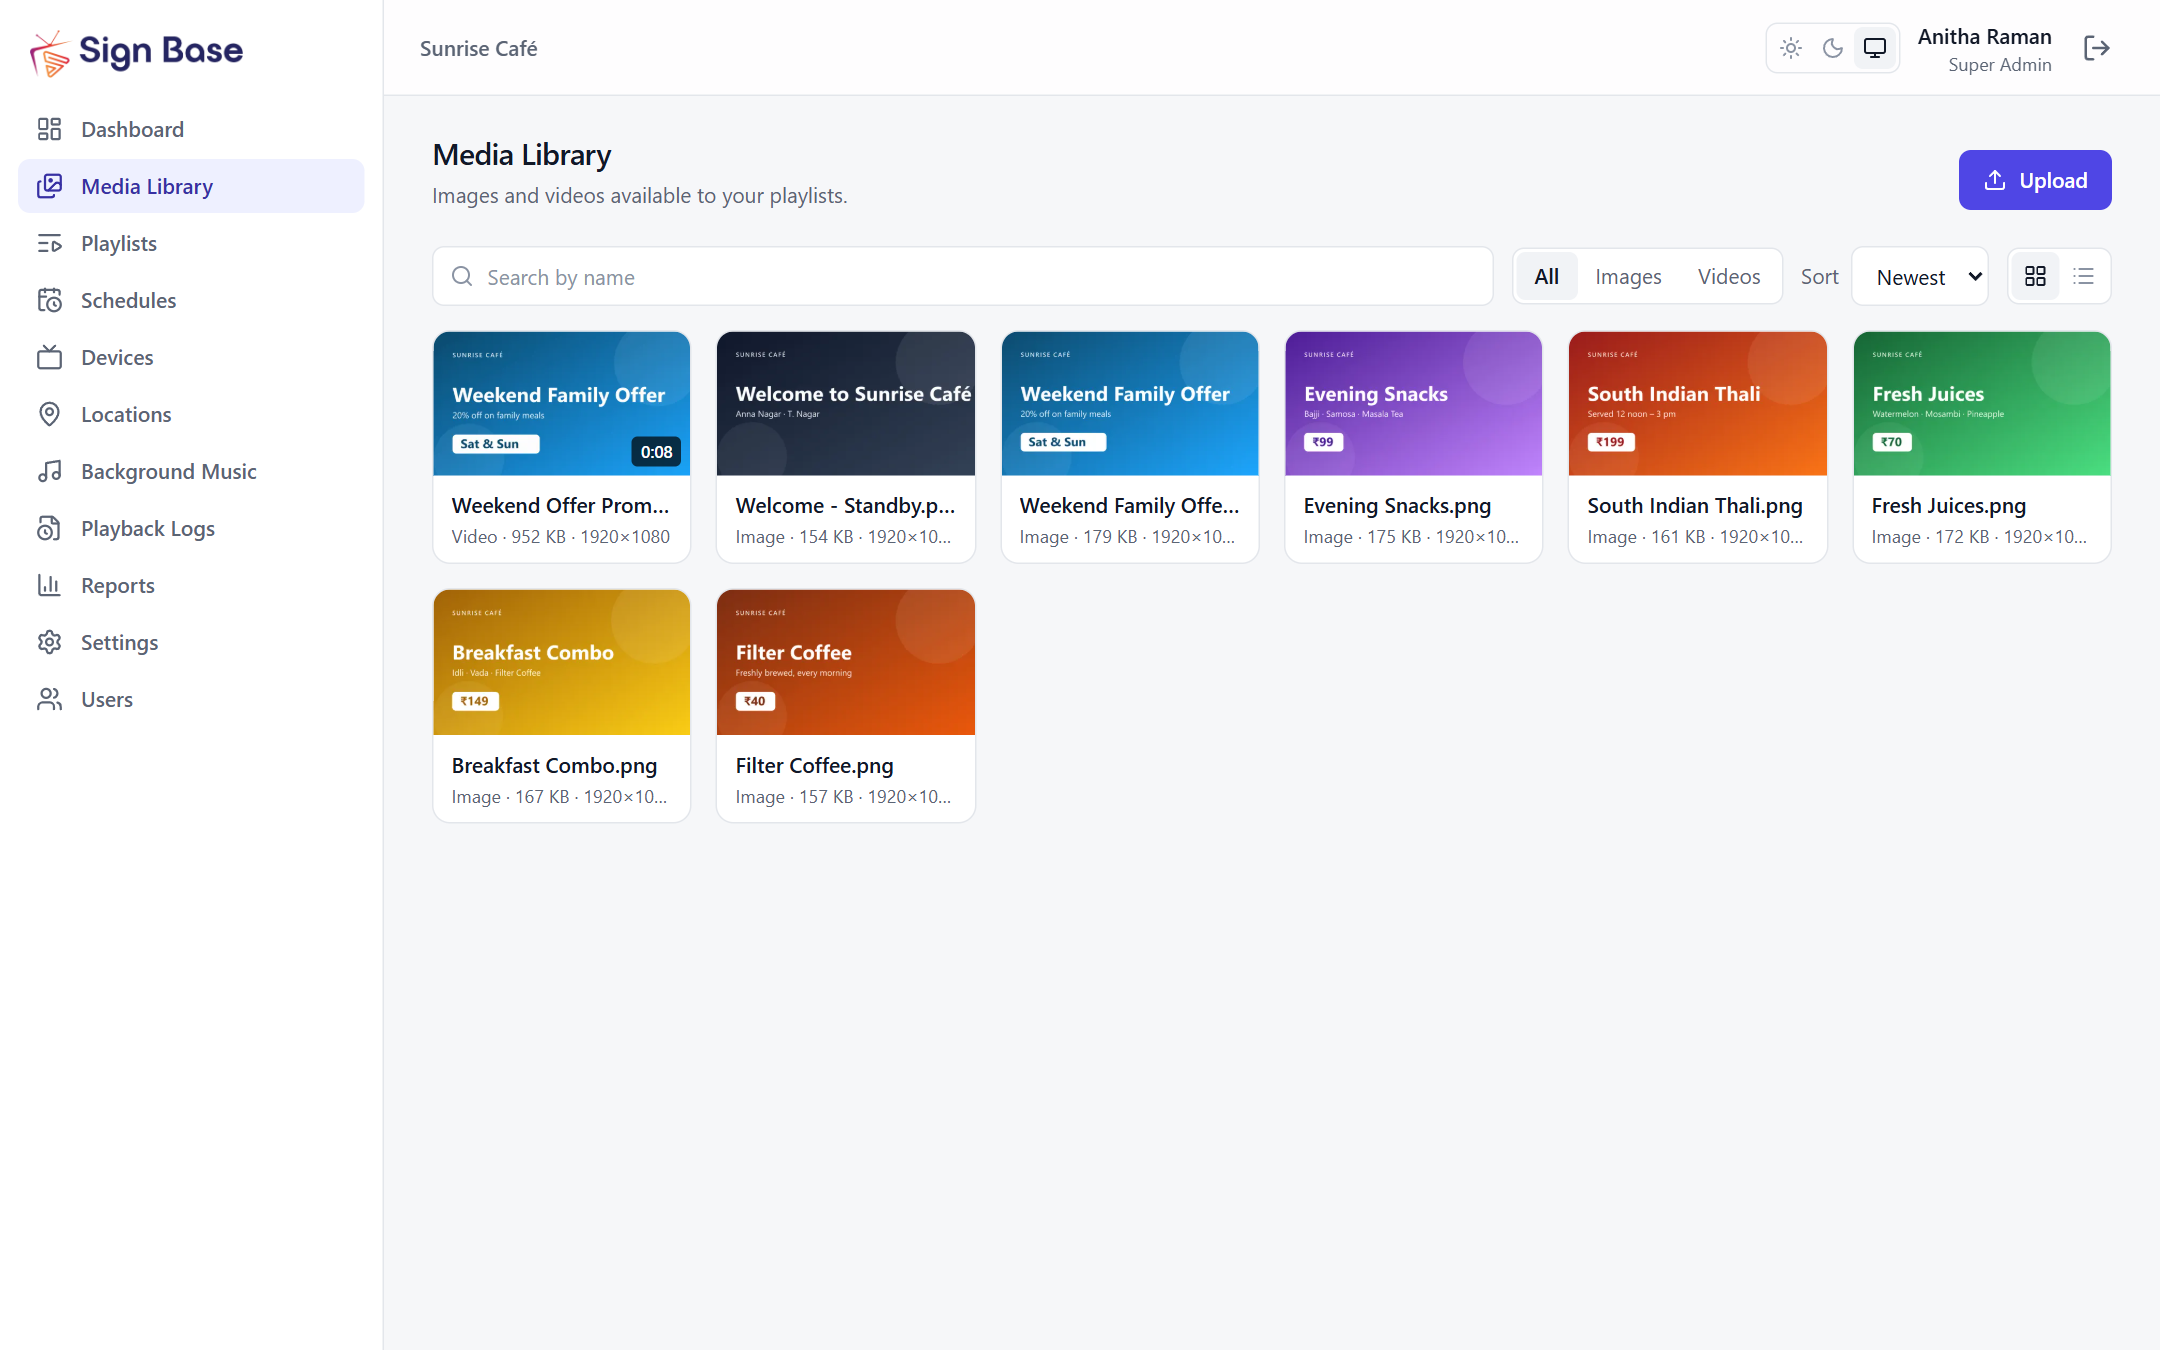
Task: Open Welcome - Standby image thumbnail
Action: pyautogui.click(x=846, y=404)
